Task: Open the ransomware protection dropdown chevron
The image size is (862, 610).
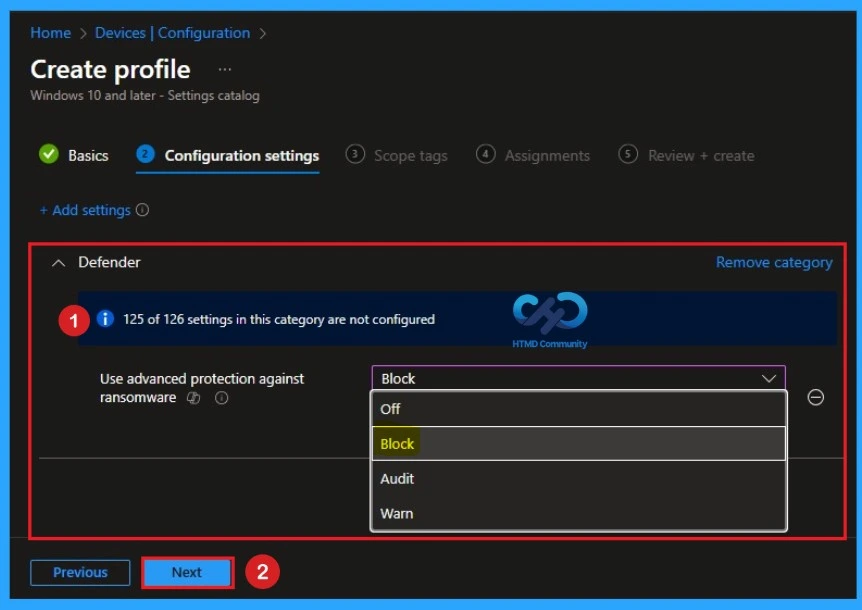Action: click(768, 378)
